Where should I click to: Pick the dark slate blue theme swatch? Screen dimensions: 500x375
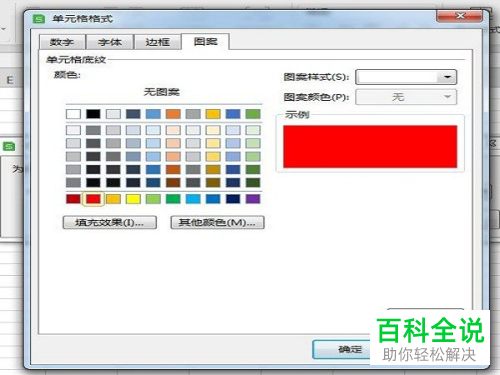tap(133, 114)
